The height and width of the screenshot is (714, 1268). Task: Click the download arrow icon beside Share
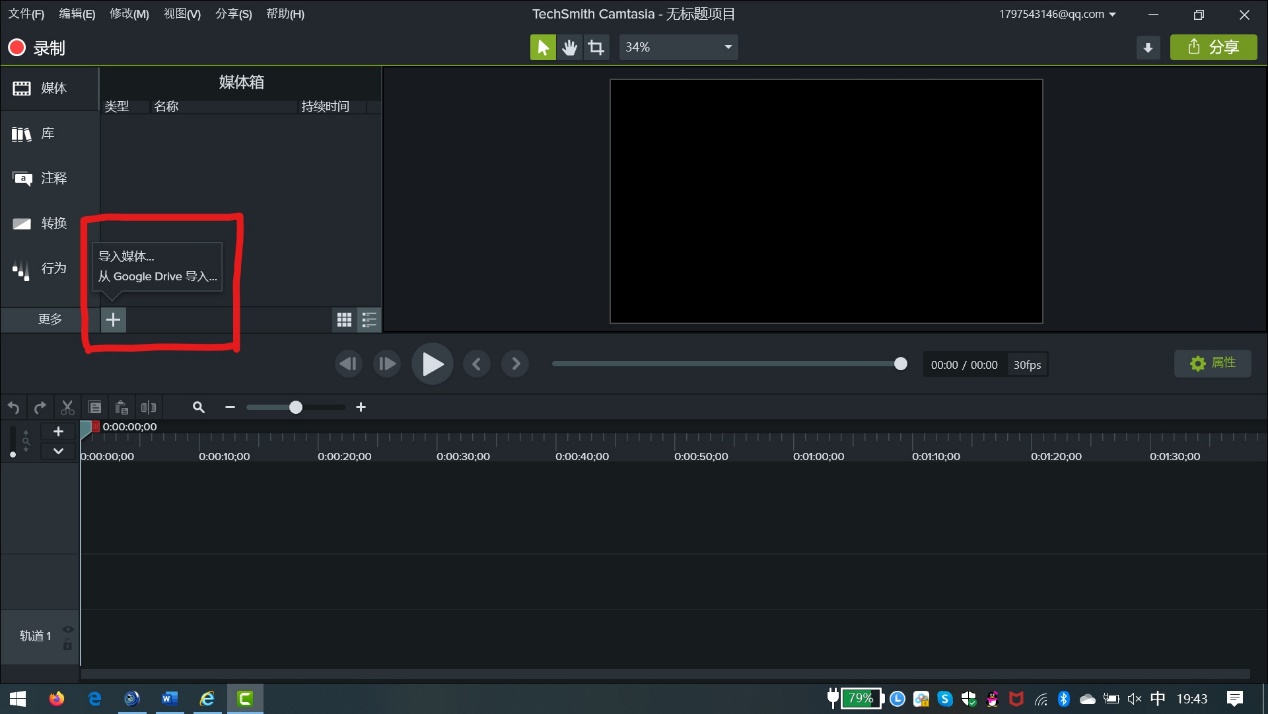point(1148,47)
